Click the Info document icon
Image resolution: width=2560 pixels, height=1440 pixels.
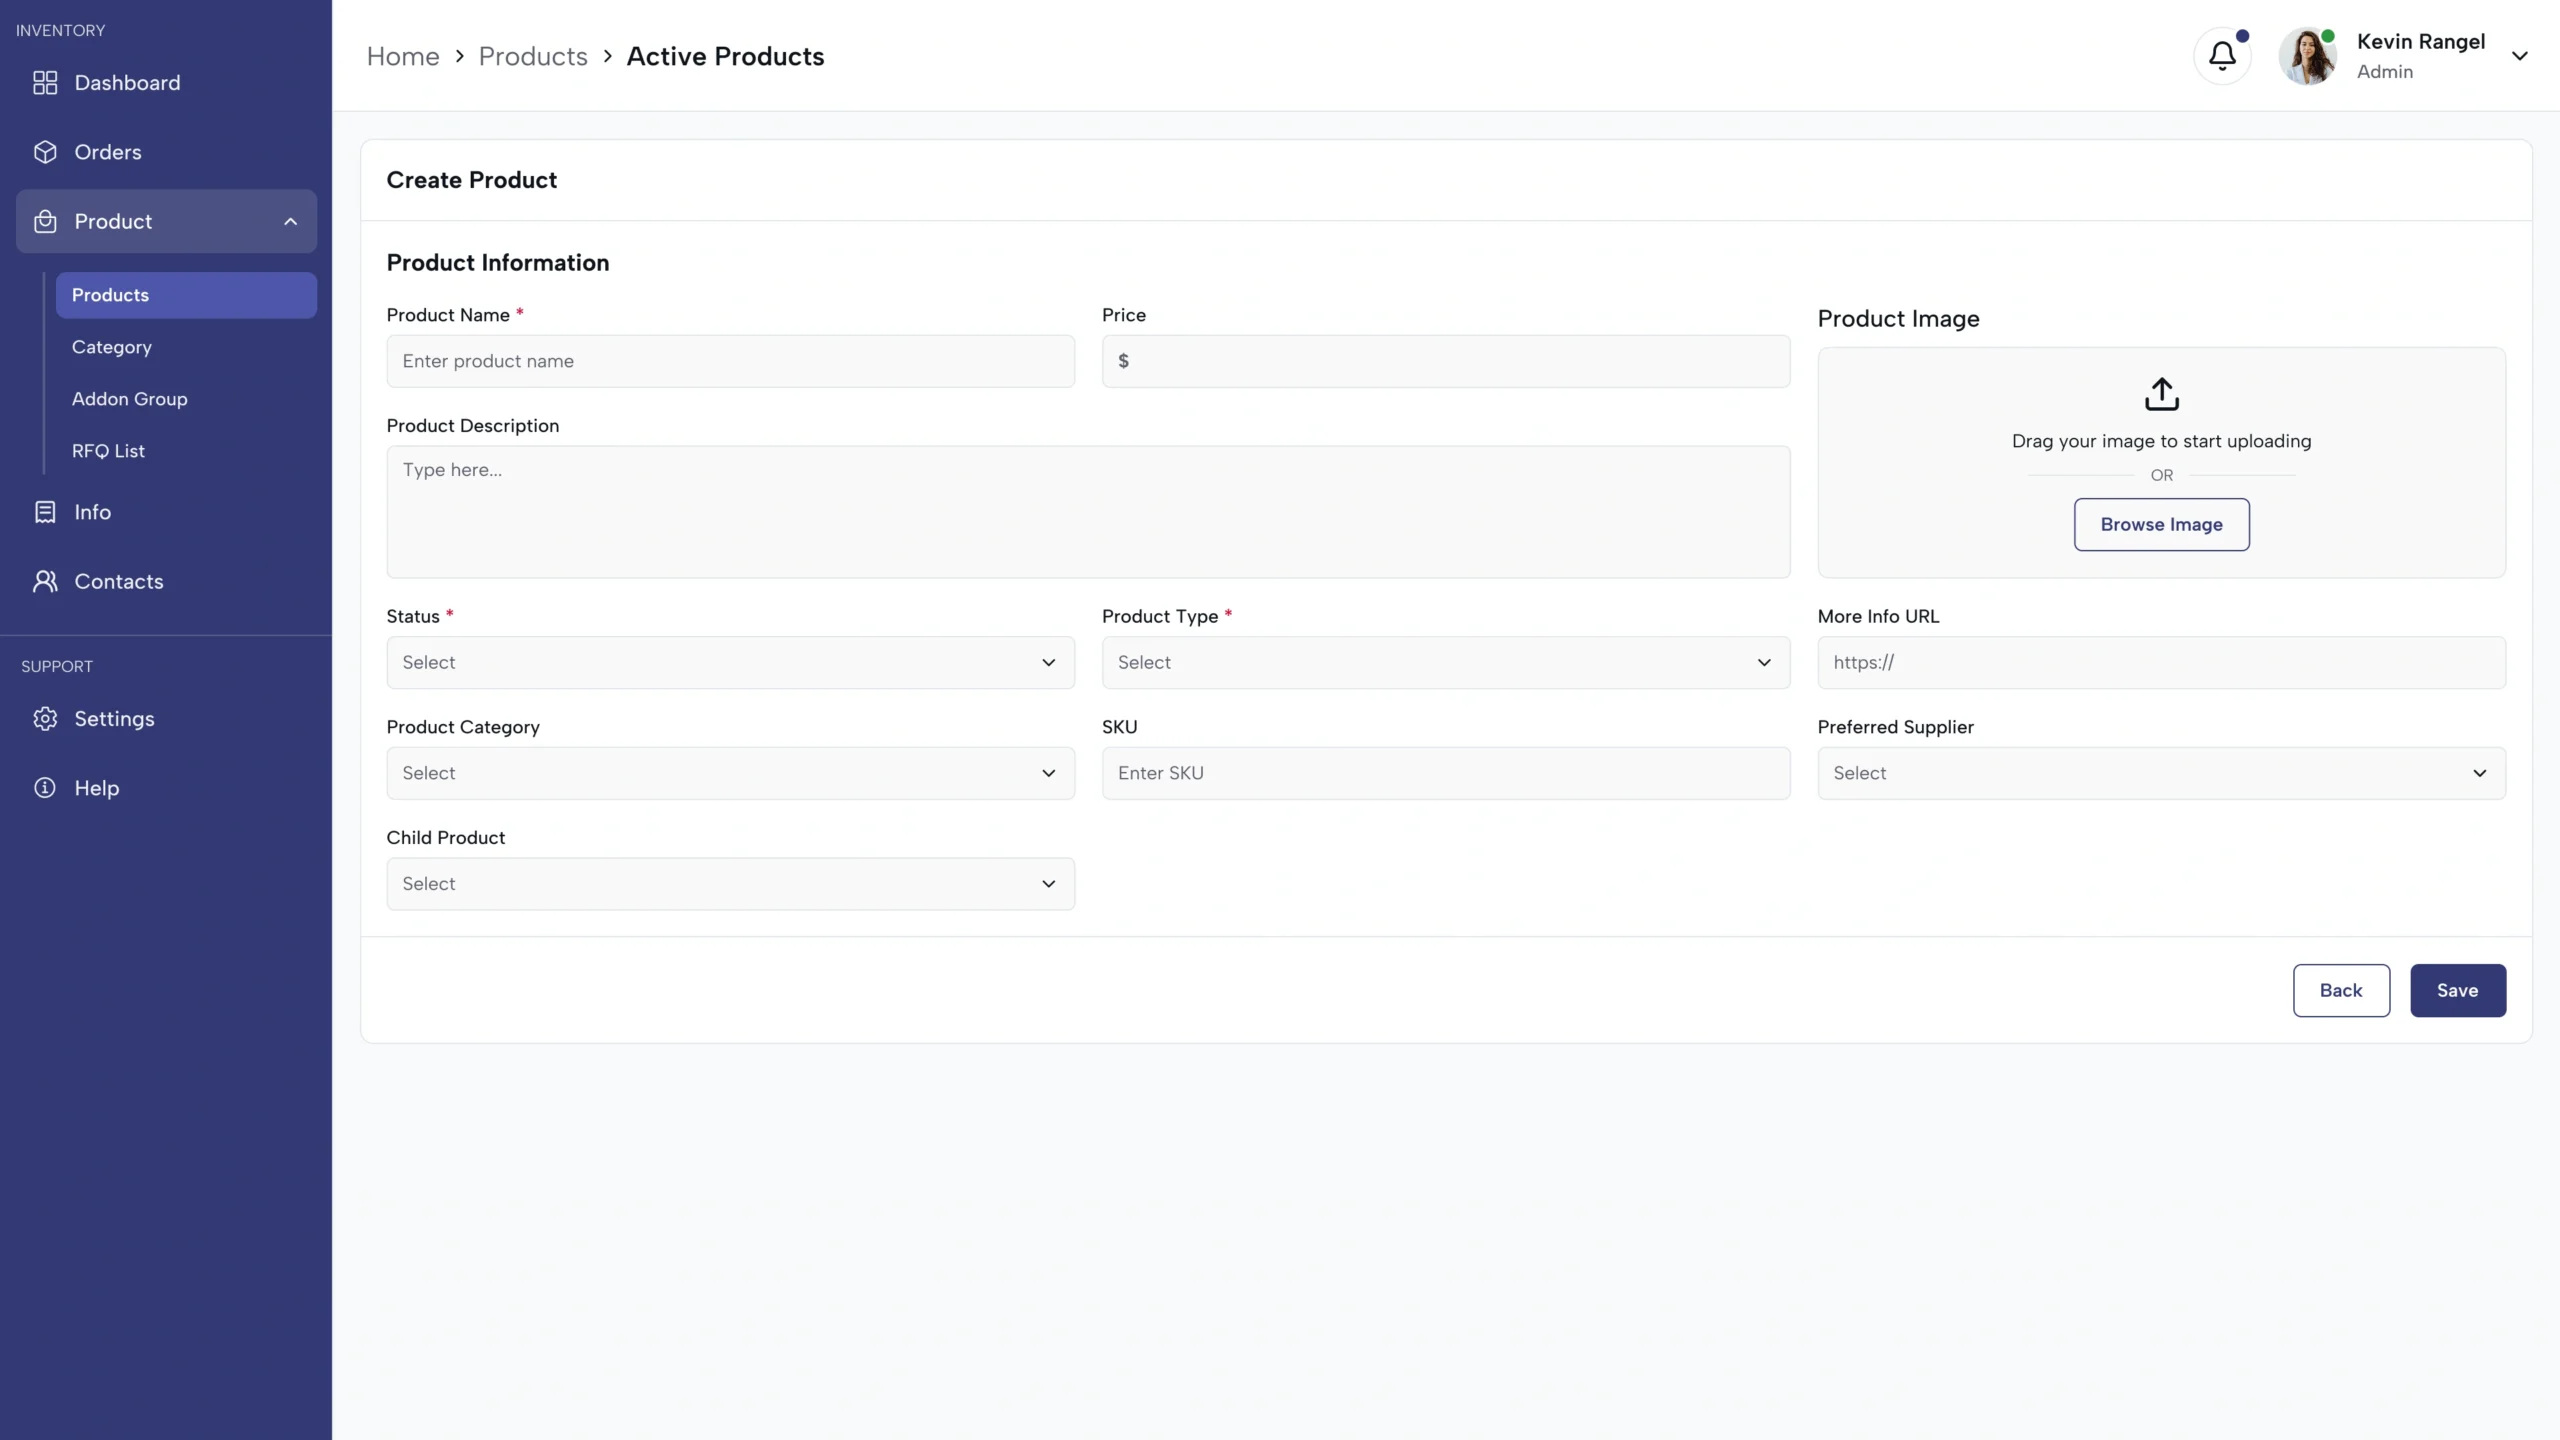pos(45,512)
